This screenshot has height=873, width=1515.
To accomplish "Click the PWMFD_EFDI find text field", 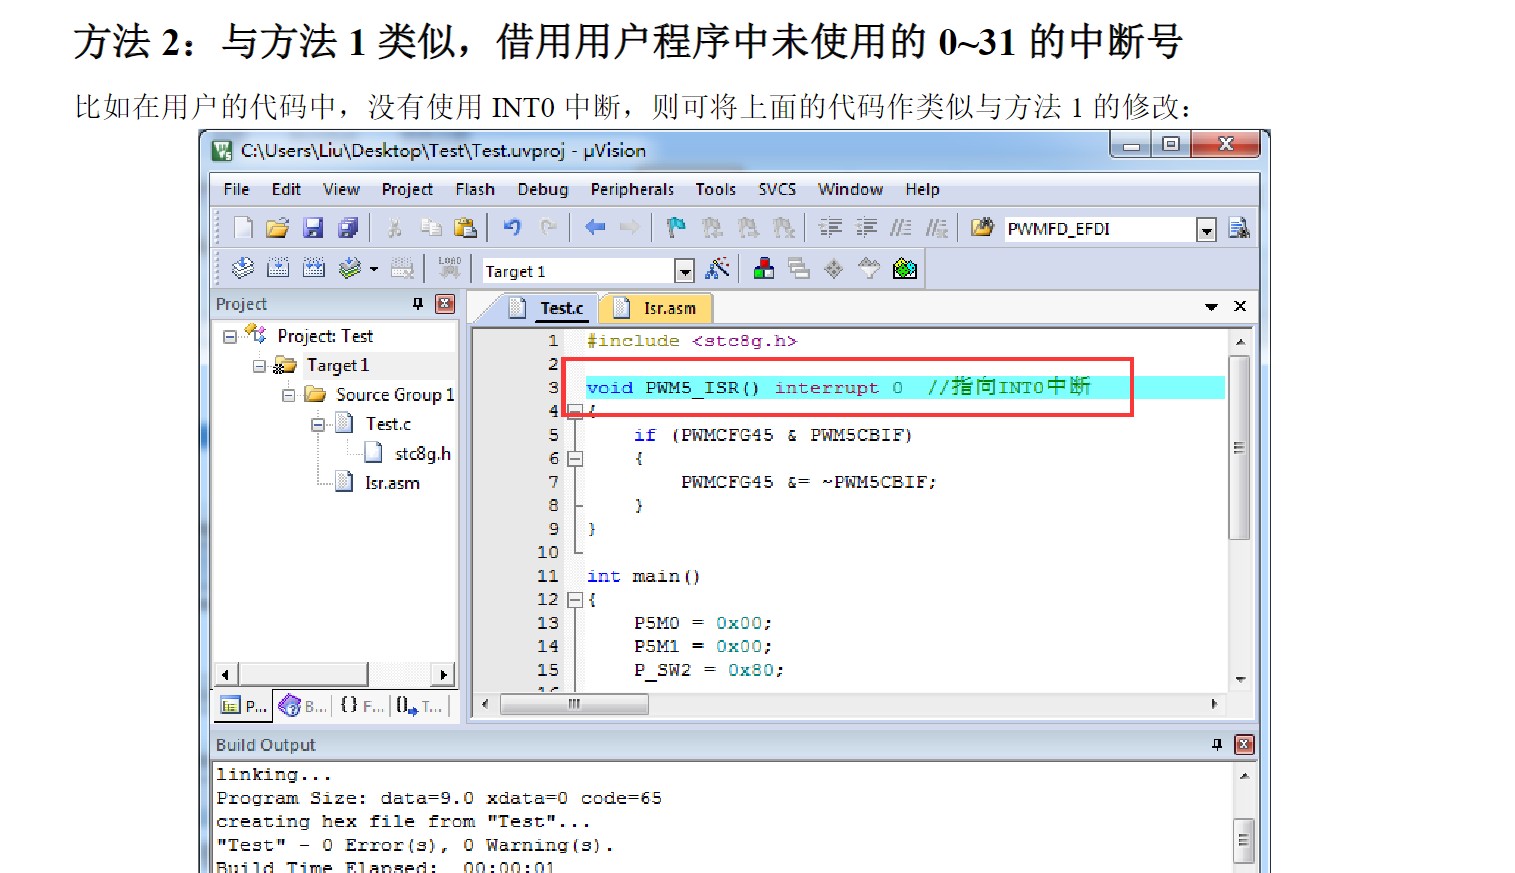I will click(1099, 229).
